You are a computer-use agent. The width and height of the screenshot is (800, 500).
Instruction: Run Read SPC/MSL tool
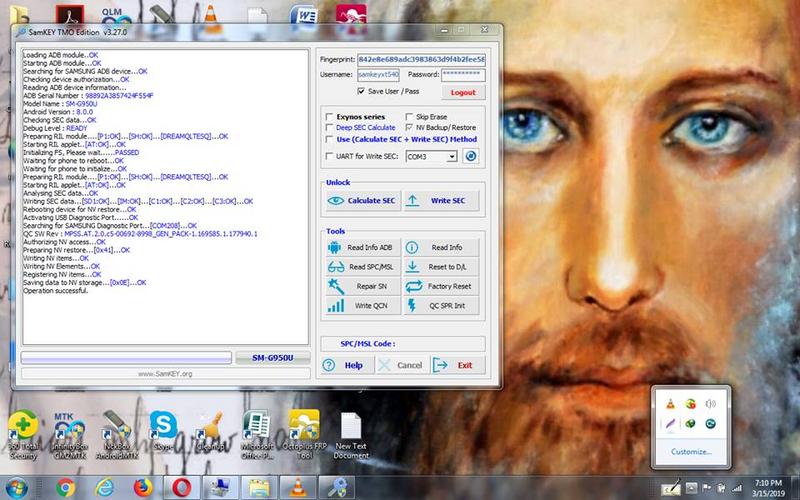pos(363,267)
